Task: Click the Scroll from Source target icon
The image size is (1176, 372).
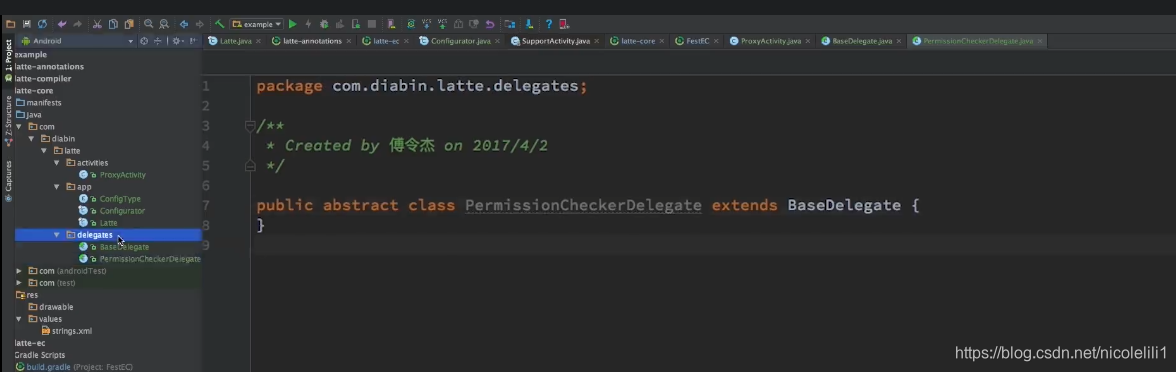Action: (144, 41)
